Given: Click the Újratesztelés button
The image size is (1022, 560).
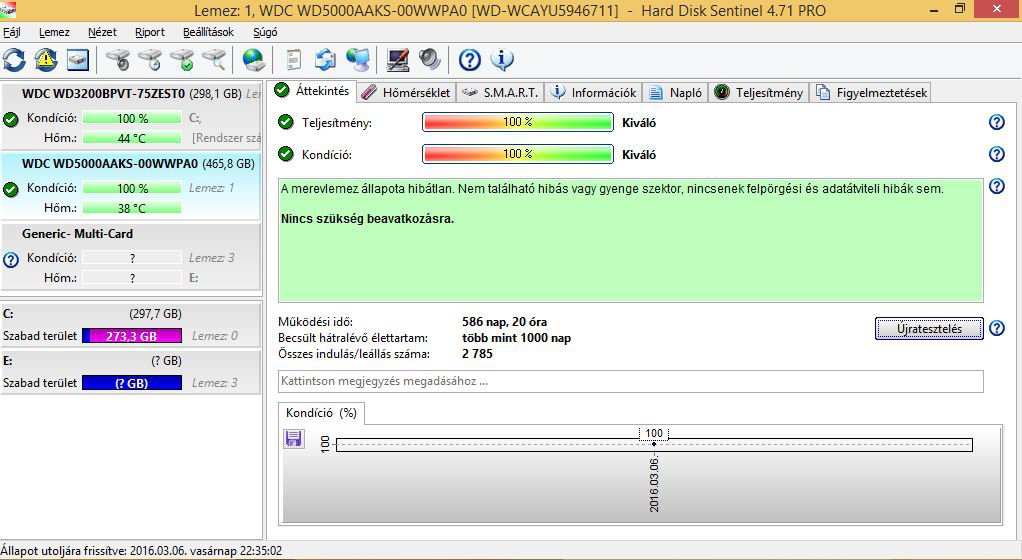Looking at the screenshot, I should point(929,329).
